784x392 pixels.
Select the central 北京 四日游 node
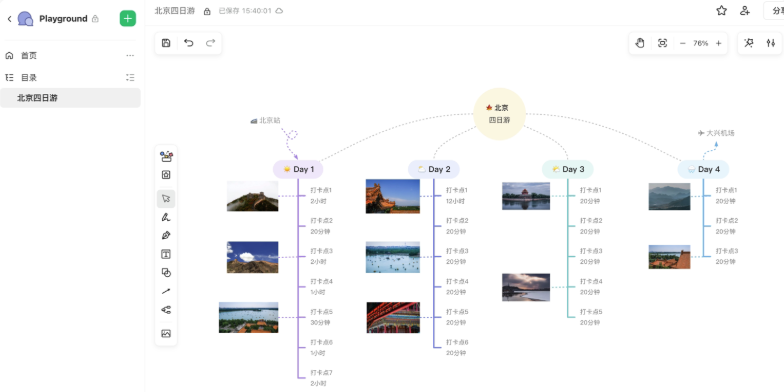click(500, 114)
